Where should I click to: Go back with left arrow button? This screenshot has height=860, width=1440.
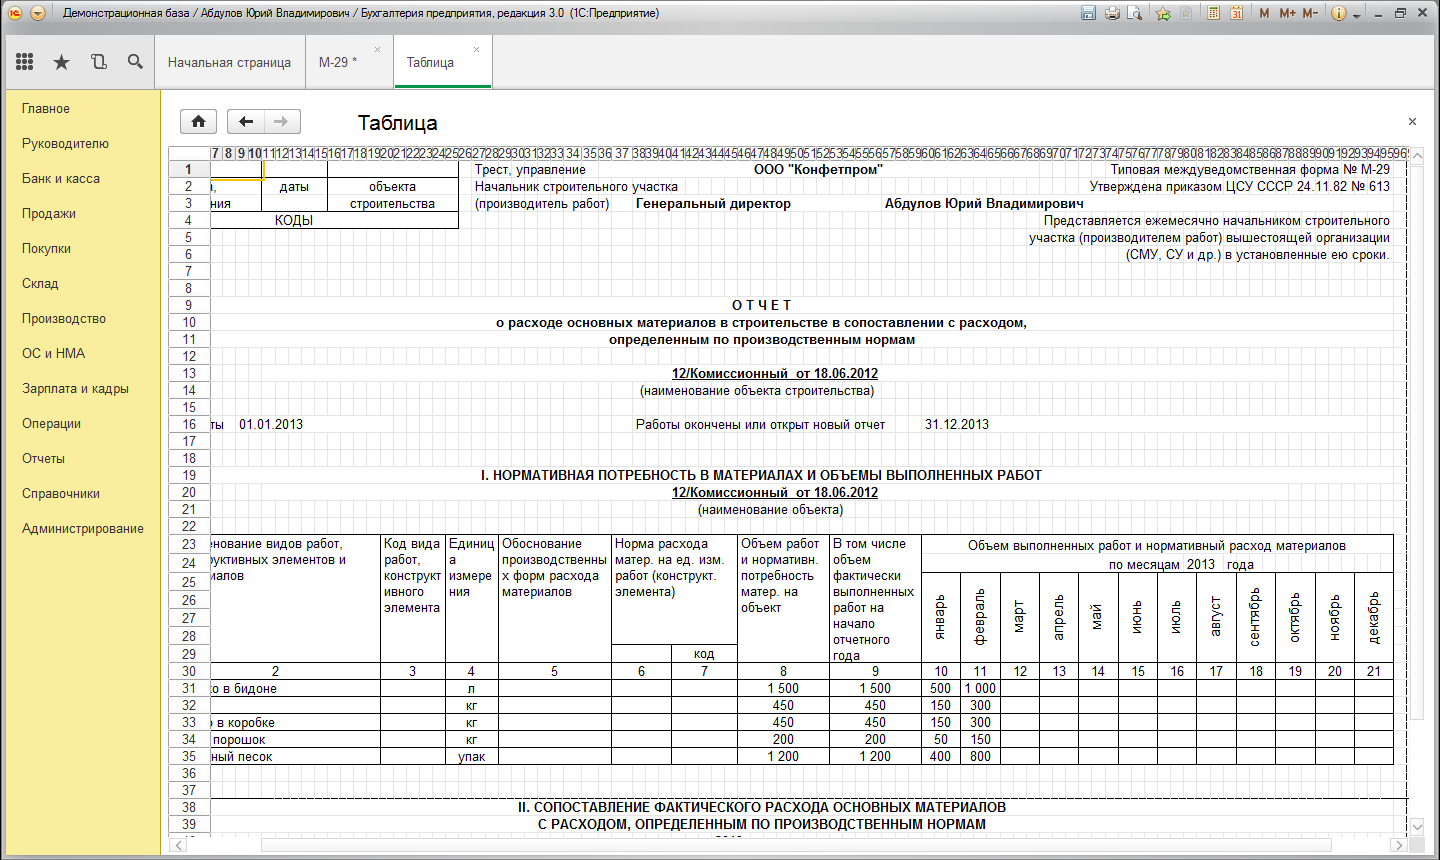click(246, 121)
